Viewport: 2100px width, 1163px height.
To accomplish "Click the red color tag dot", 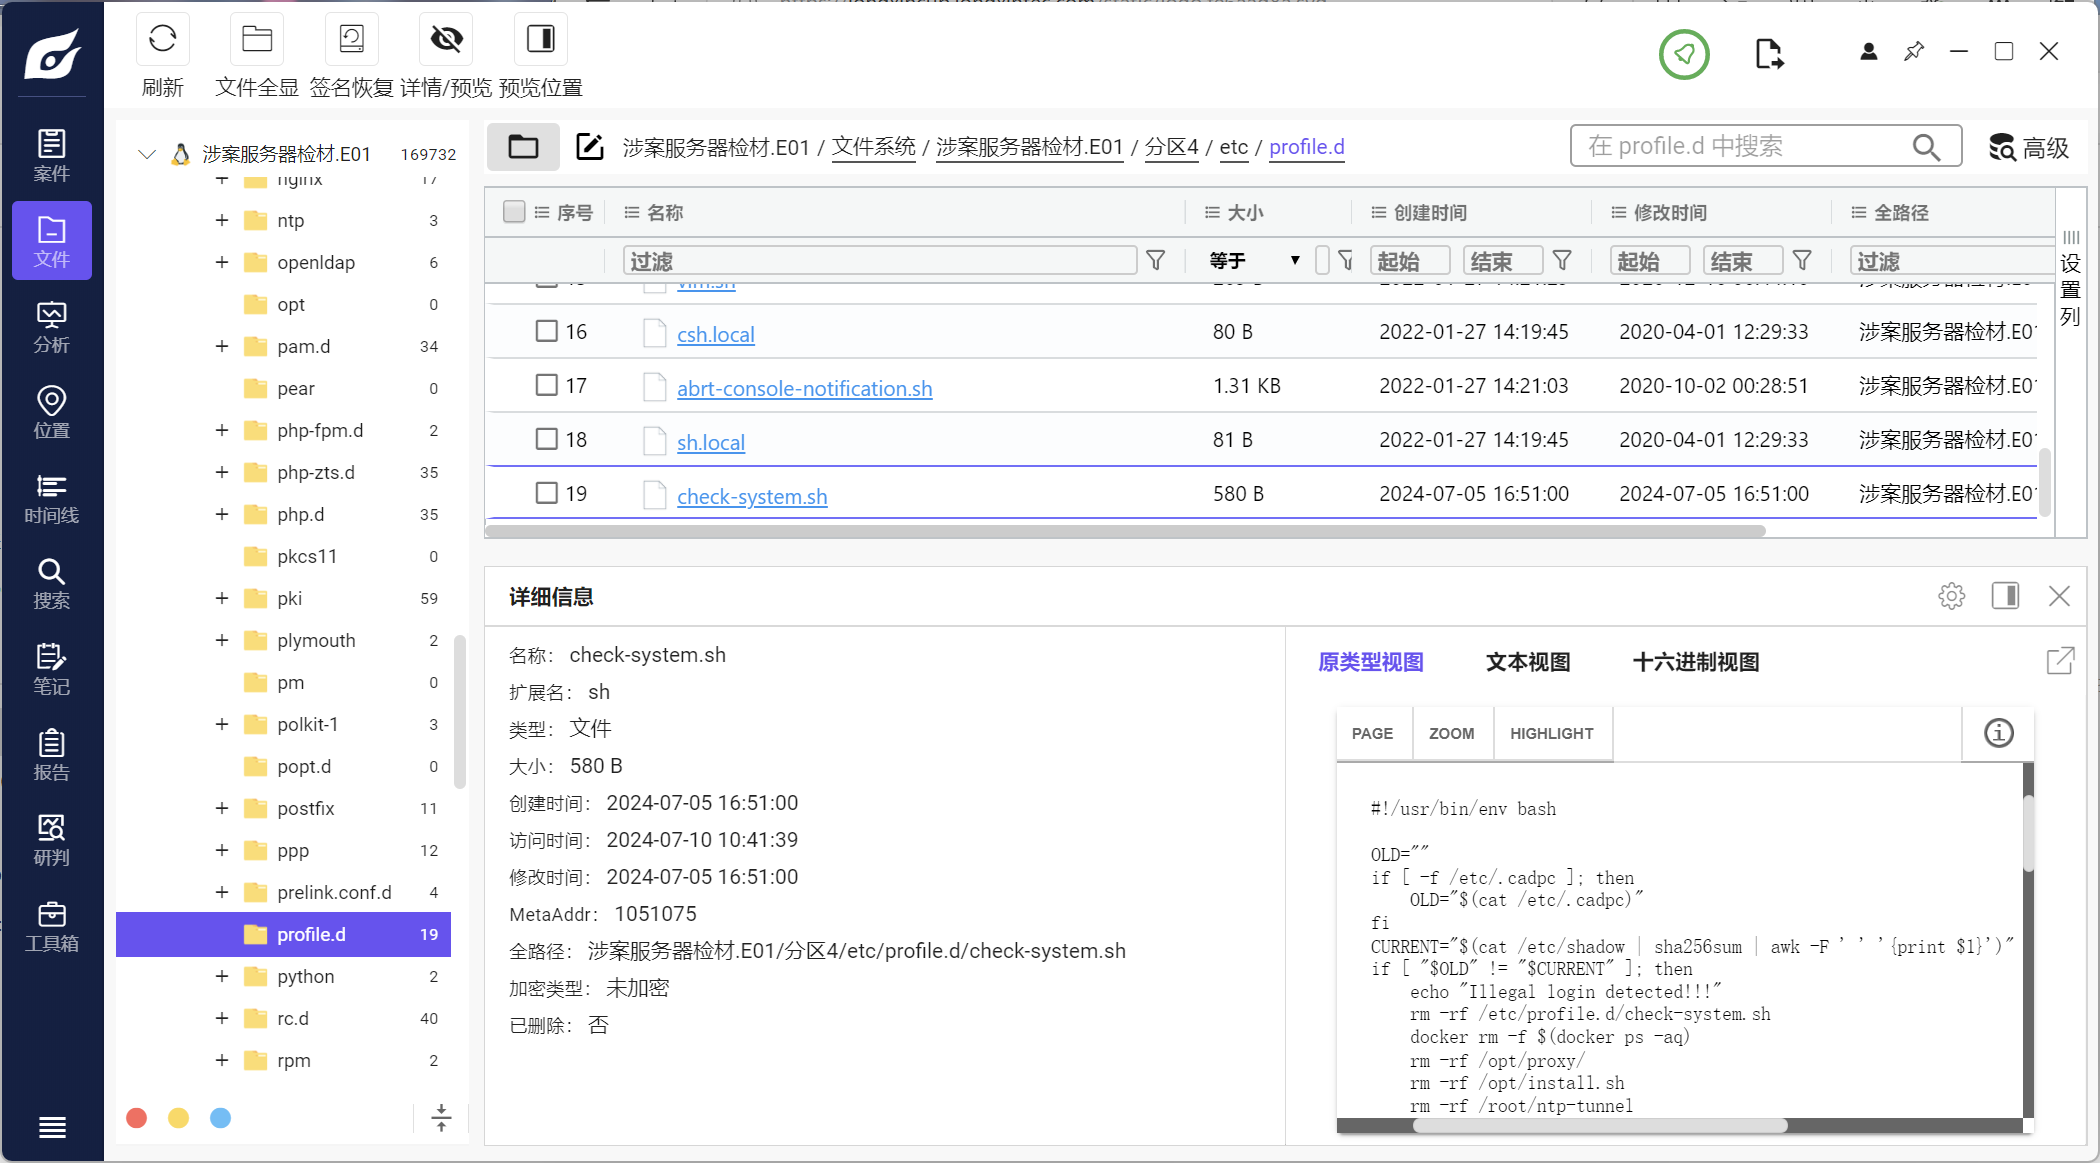I will 137,1117.
